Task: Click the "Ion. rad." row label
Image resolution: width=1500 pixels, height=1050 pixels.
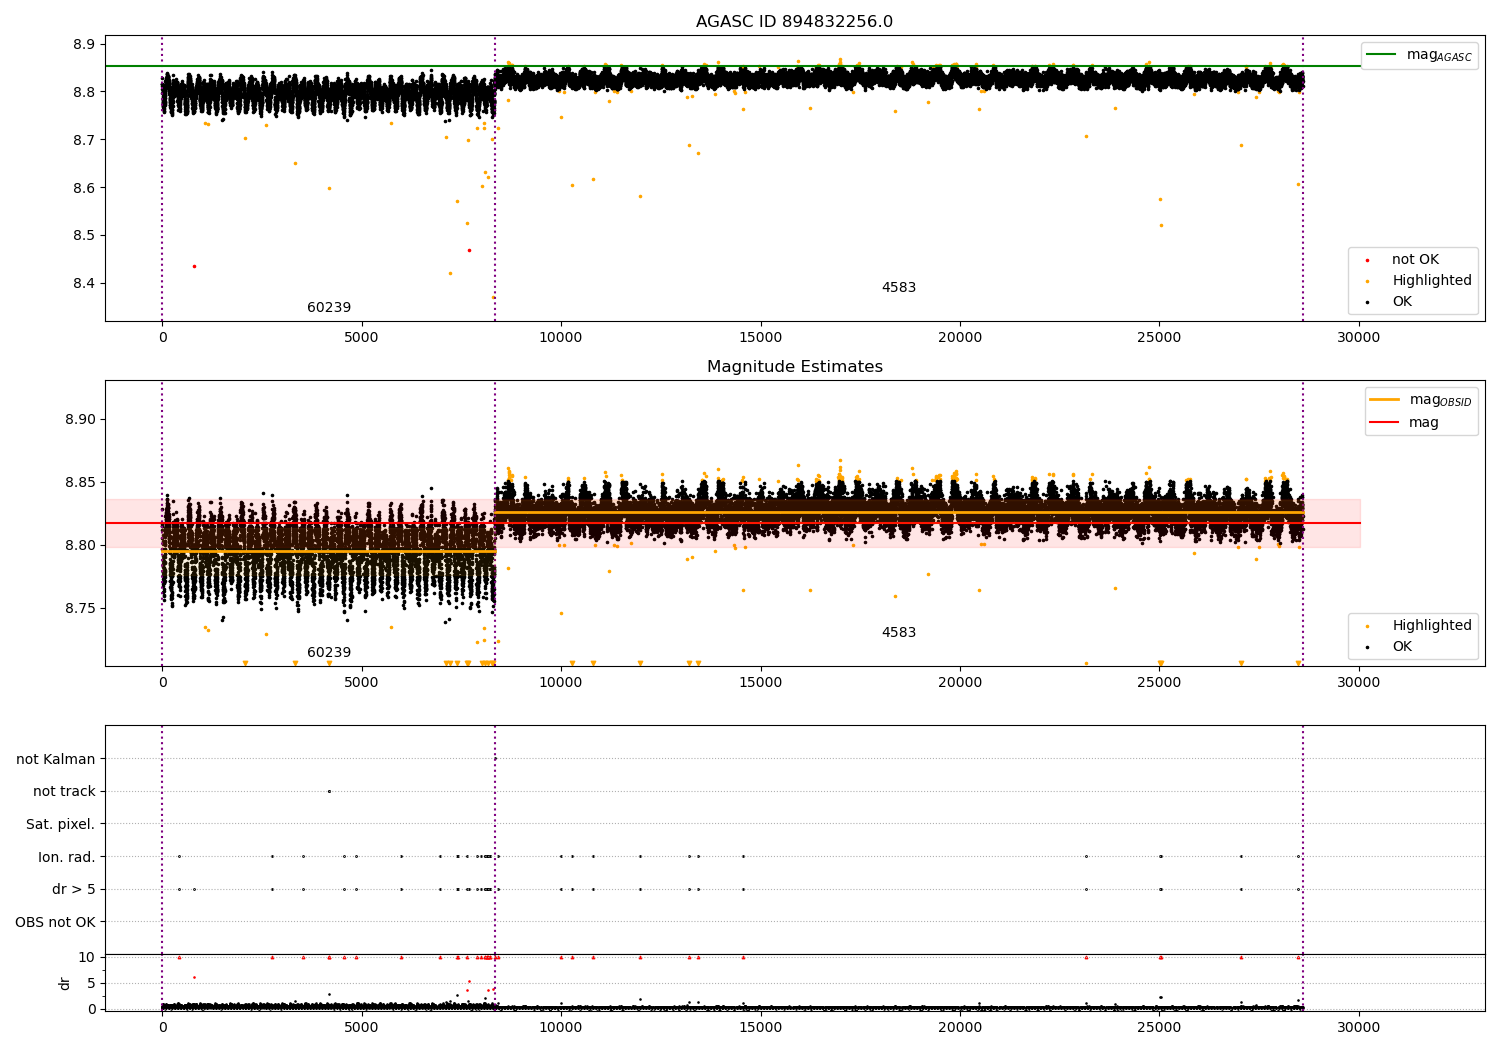Action: [67, 857]
